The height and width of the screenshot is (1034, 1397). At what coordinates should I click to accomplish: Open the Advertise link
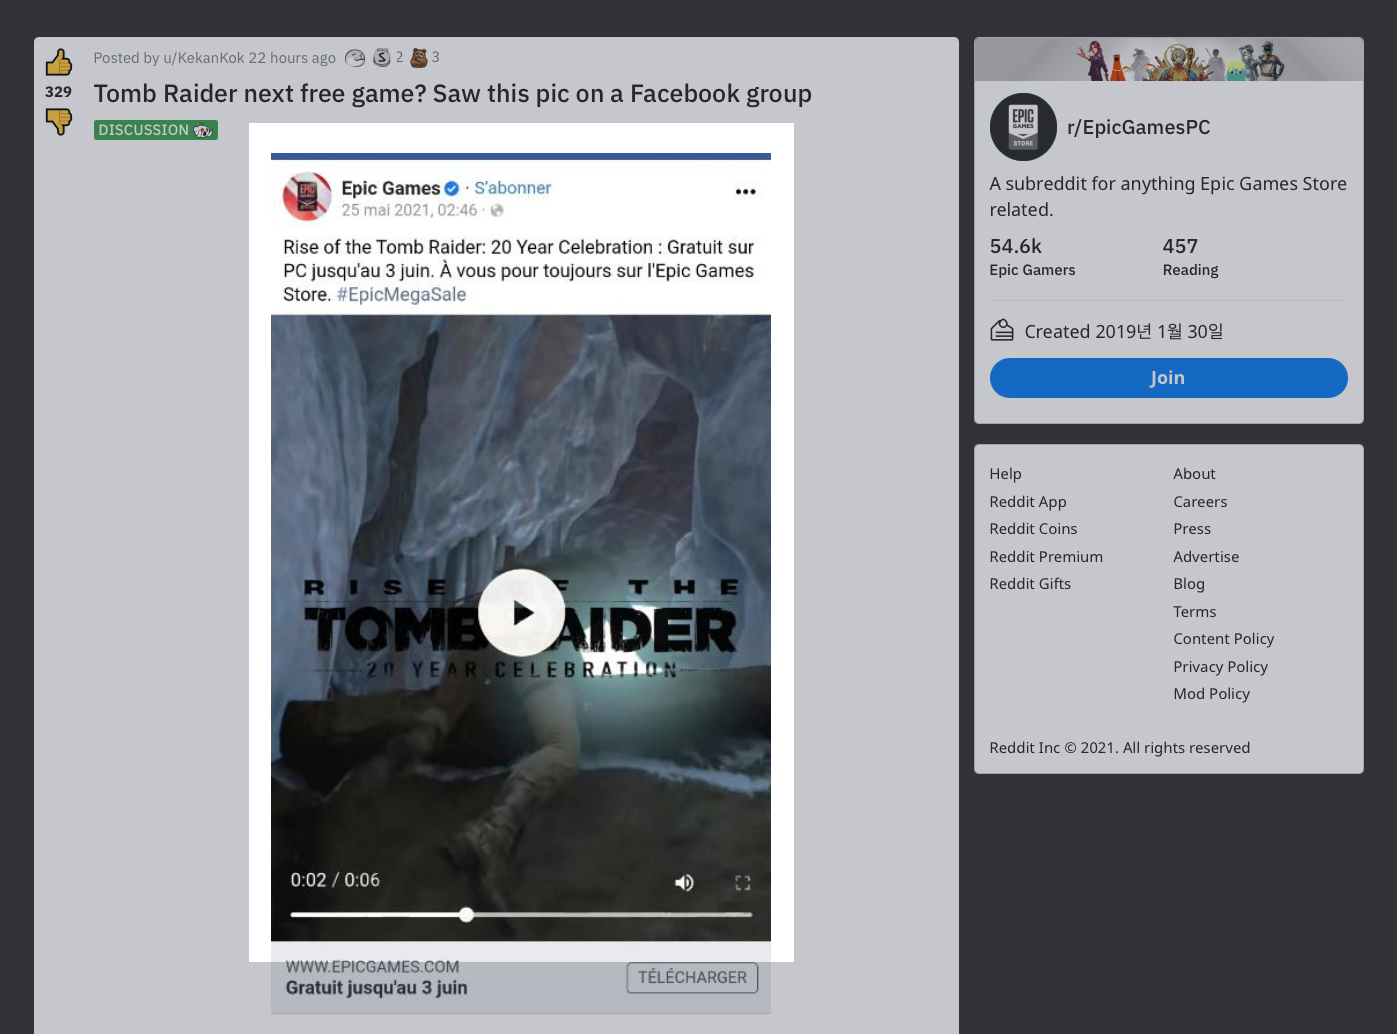1206,557
